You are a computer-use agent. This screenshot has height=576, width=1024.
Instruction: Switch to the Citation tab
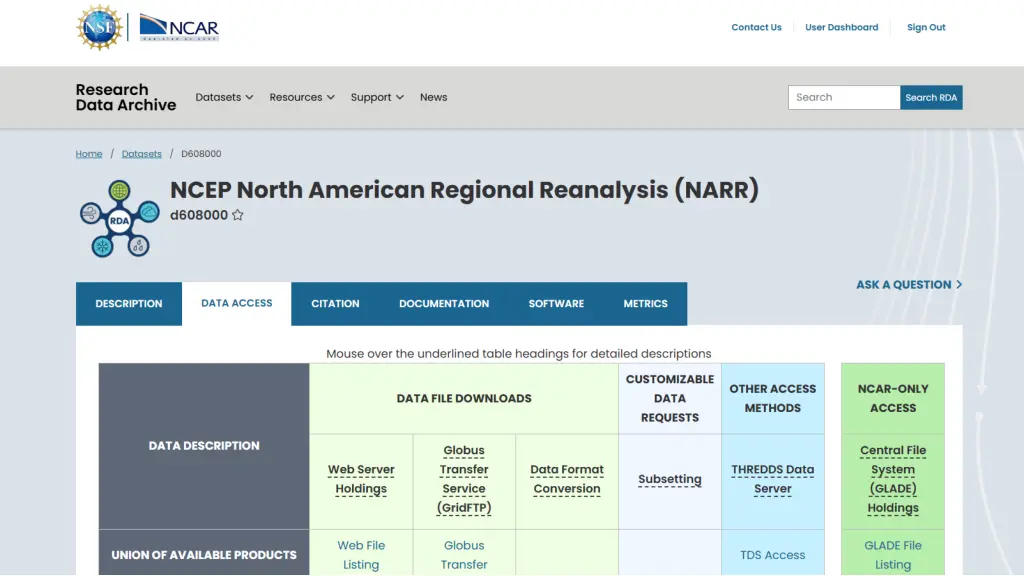tap(335, 304)
